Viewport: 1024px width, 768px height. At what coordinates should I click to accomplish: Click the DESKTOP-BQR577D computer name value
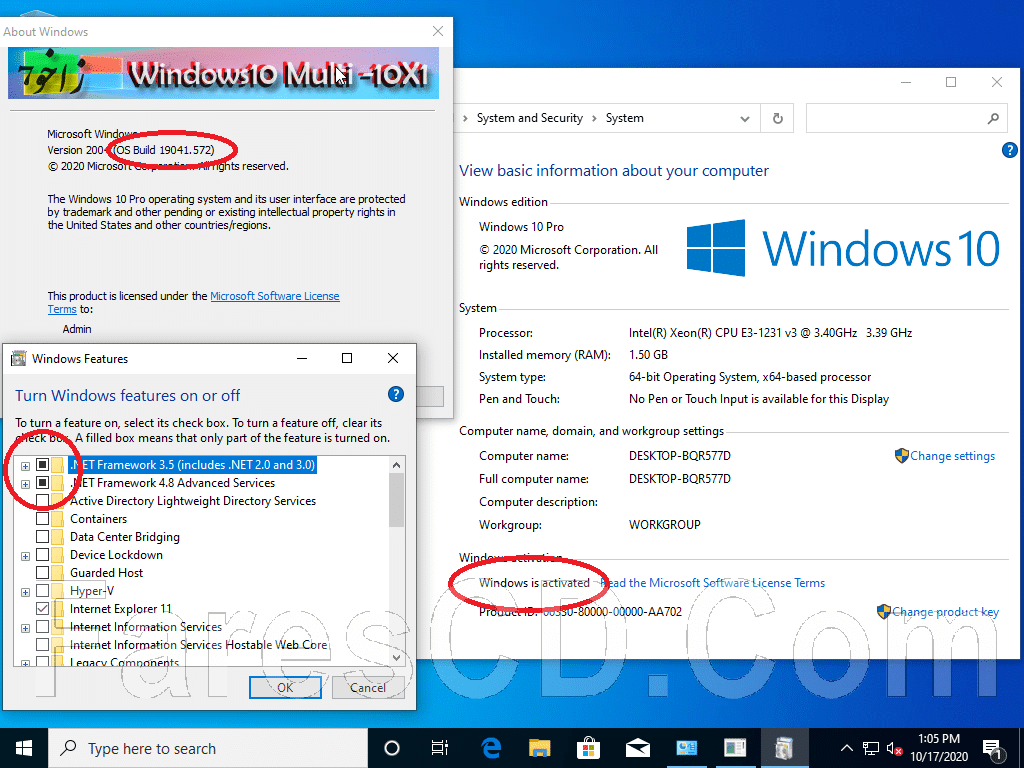[679, 456]
